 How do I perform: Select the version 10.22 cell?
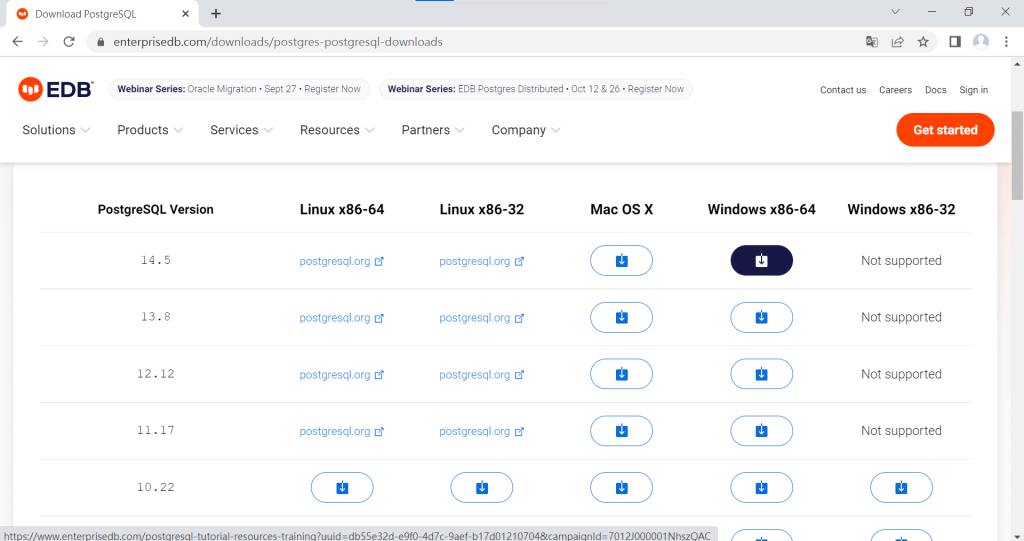[x=155, y=487]
